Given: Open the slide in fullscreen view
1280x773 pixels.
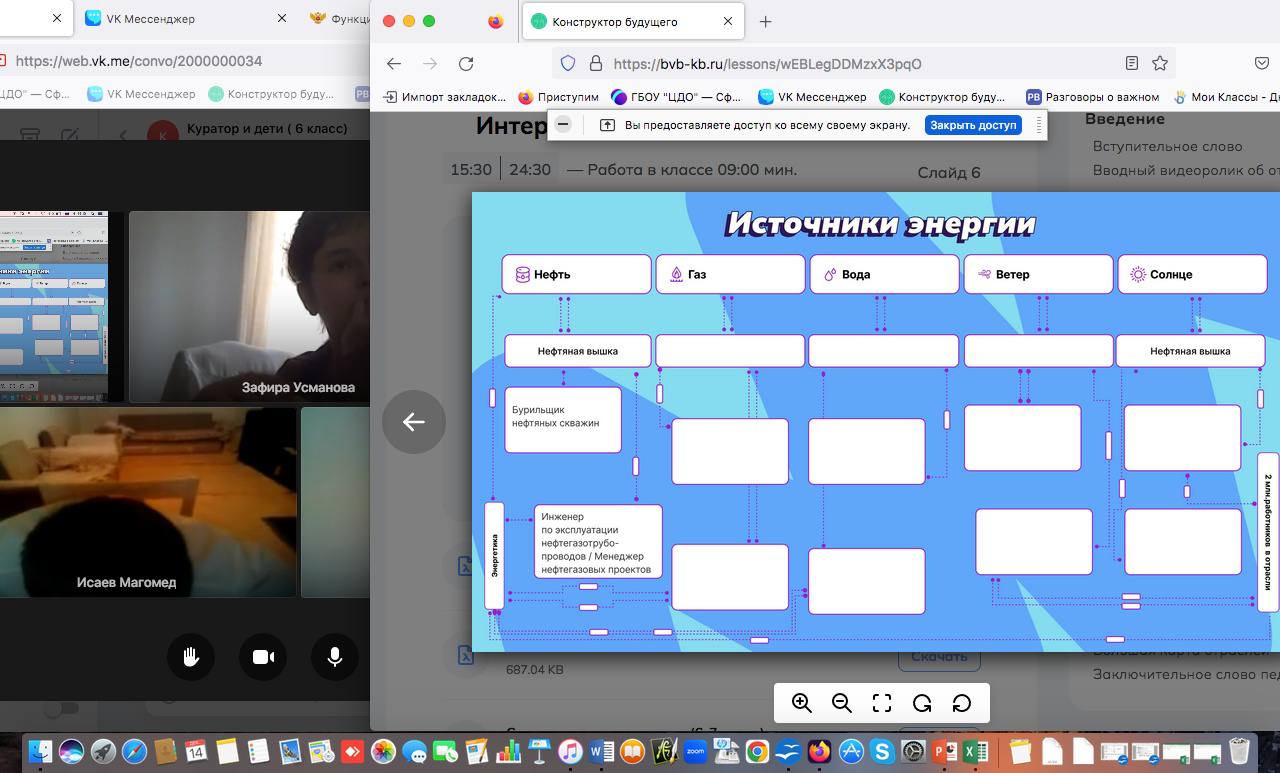Looking at the screenshot, I should (881, 703).
